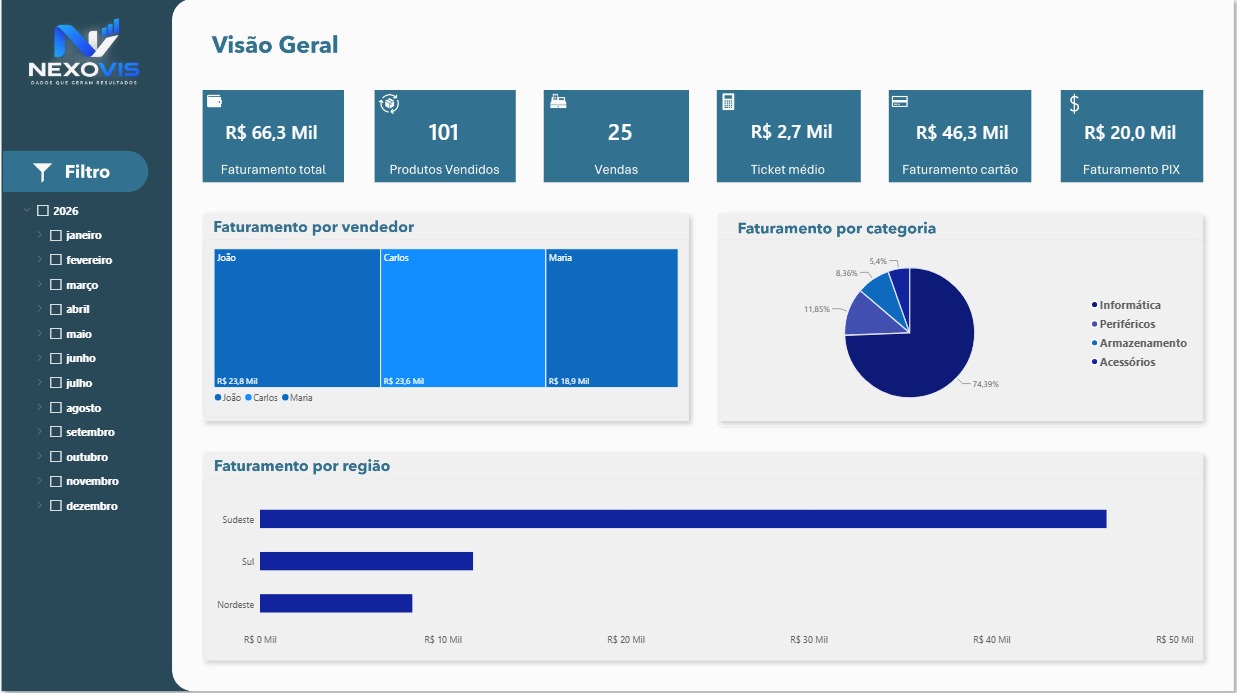Expand the julho month node

pyautogui.click(x=40, y=383)
